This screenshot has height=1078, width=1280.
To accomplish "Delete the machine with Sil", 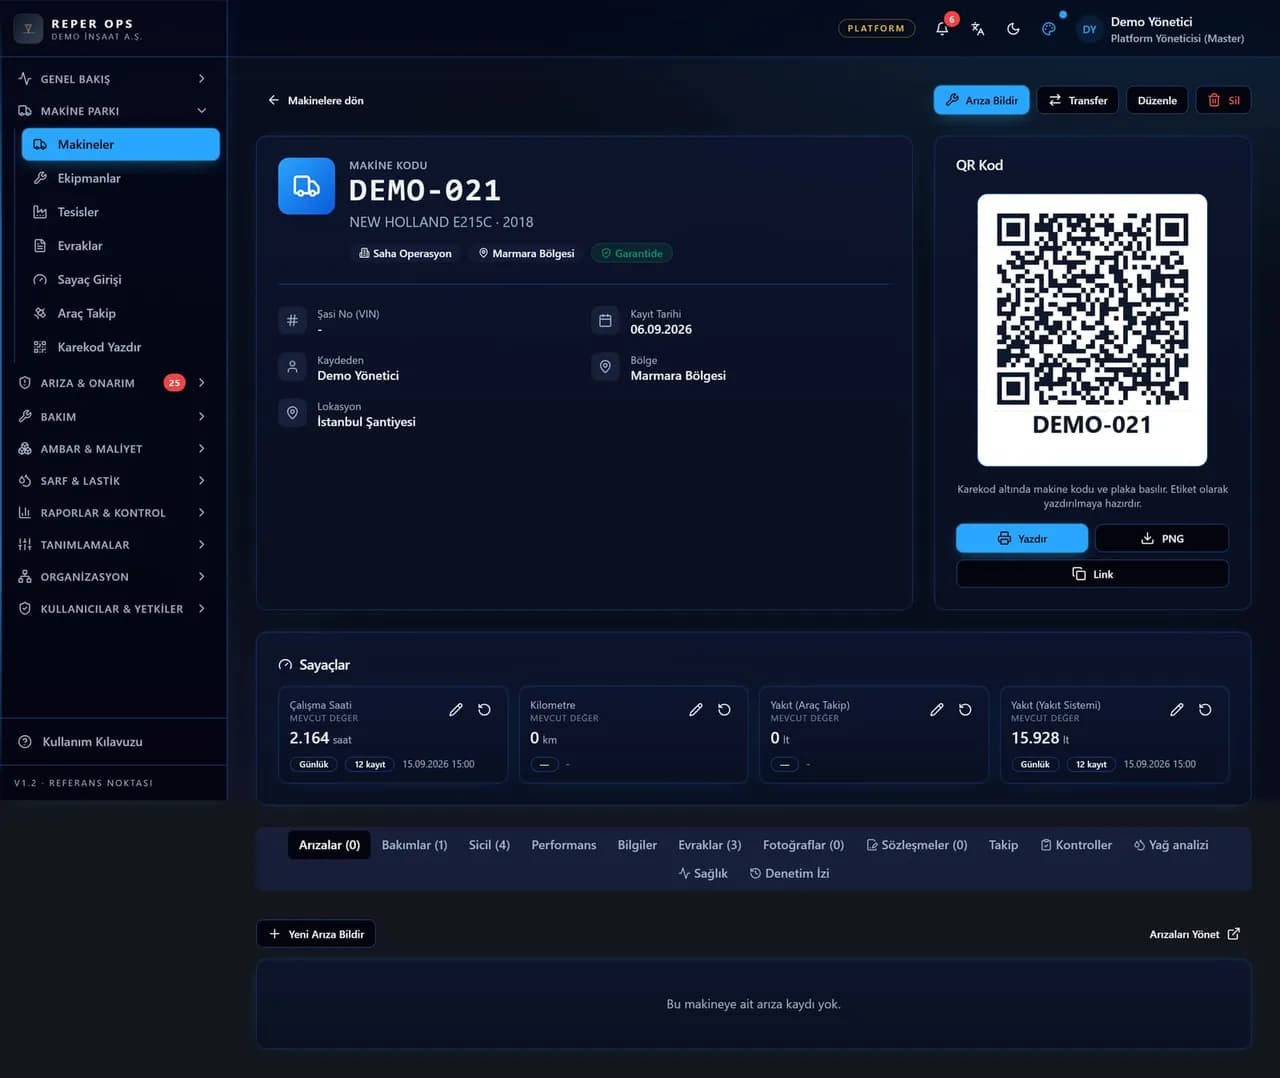I will 1223,100.
